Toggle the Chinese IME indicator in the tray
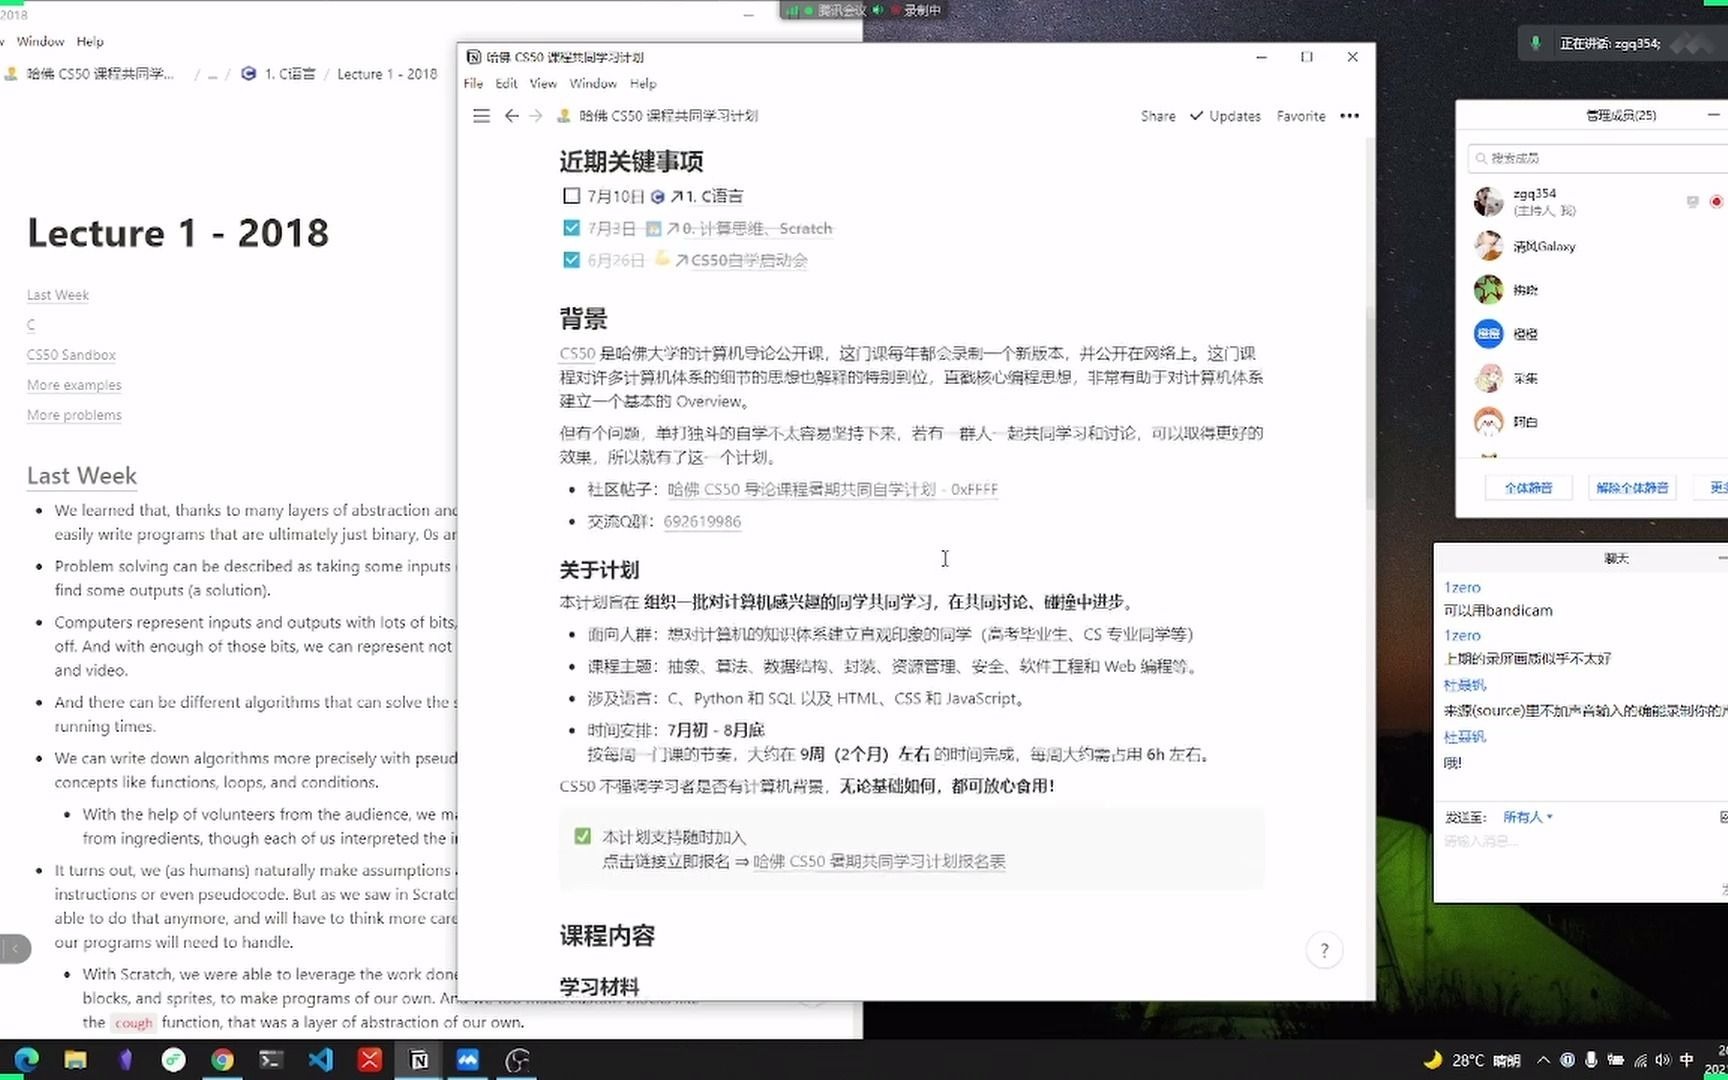The image size is (1728, 1080). 1687,1060
